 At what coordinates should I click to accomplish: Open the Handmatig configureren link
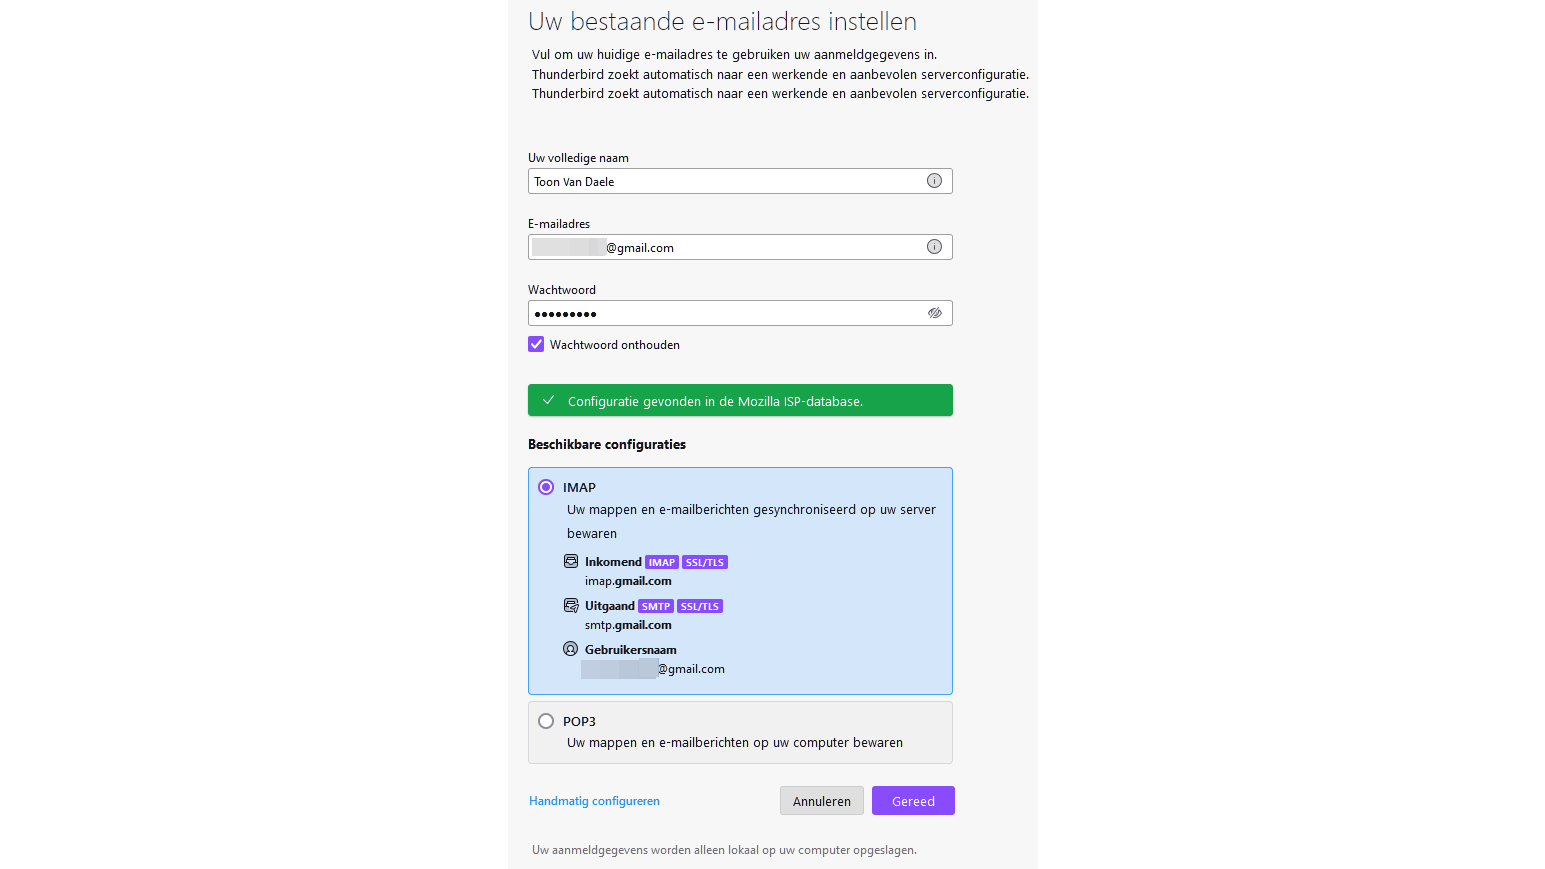tap(594, 801)
